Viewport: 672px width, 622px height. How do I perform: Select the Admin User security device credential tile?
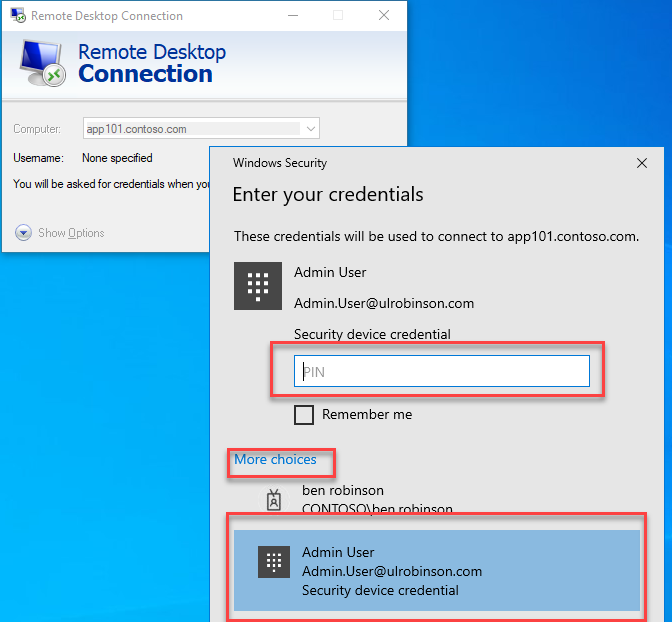(x=437, y=570)
